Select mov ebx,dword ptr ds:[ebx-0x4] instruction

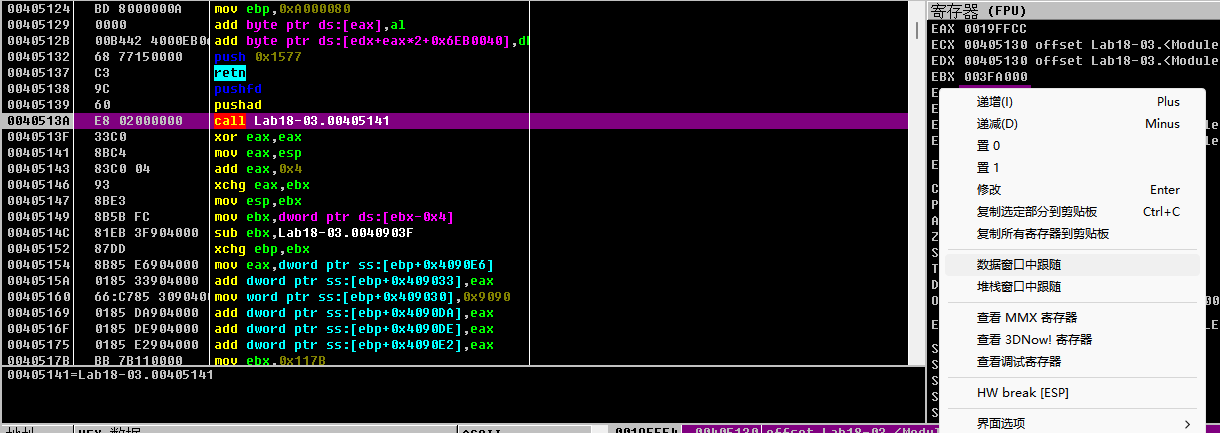[x=334, y=217]
